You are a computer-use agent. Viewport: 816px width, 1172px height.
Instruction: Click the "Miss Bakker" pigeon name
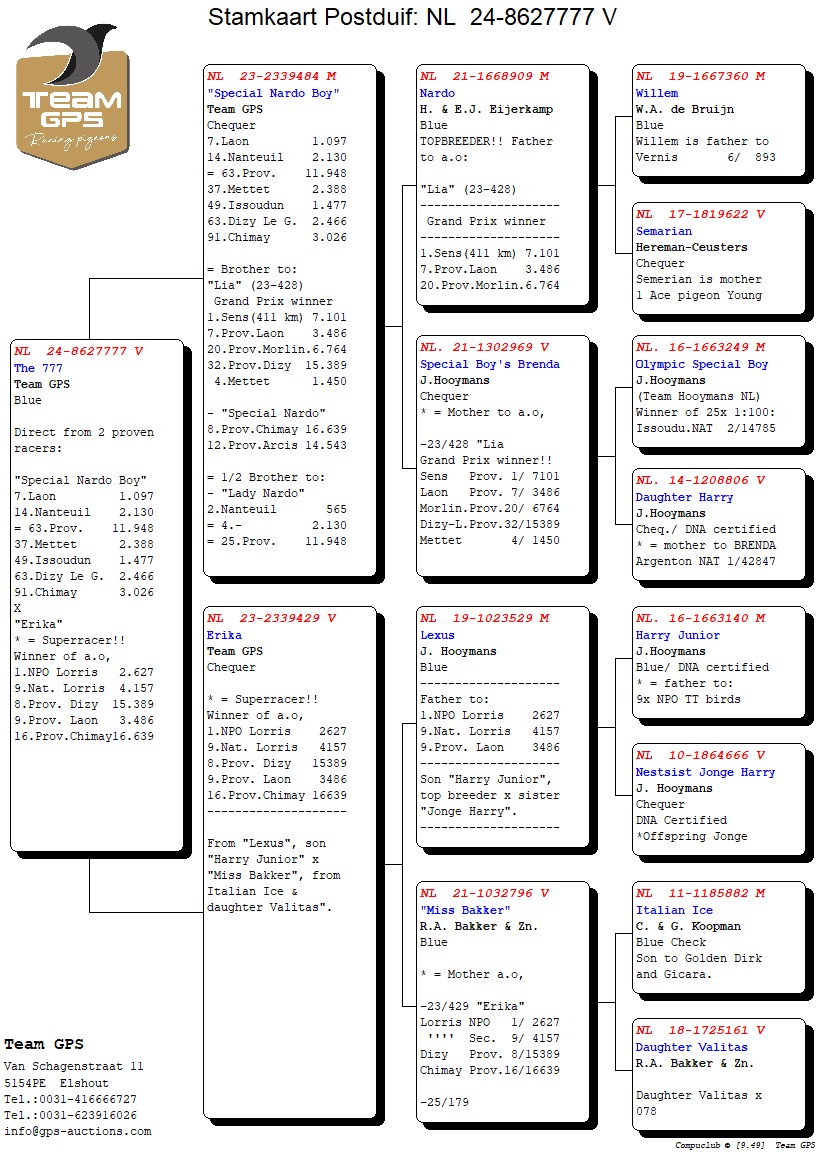pos(464,910)
